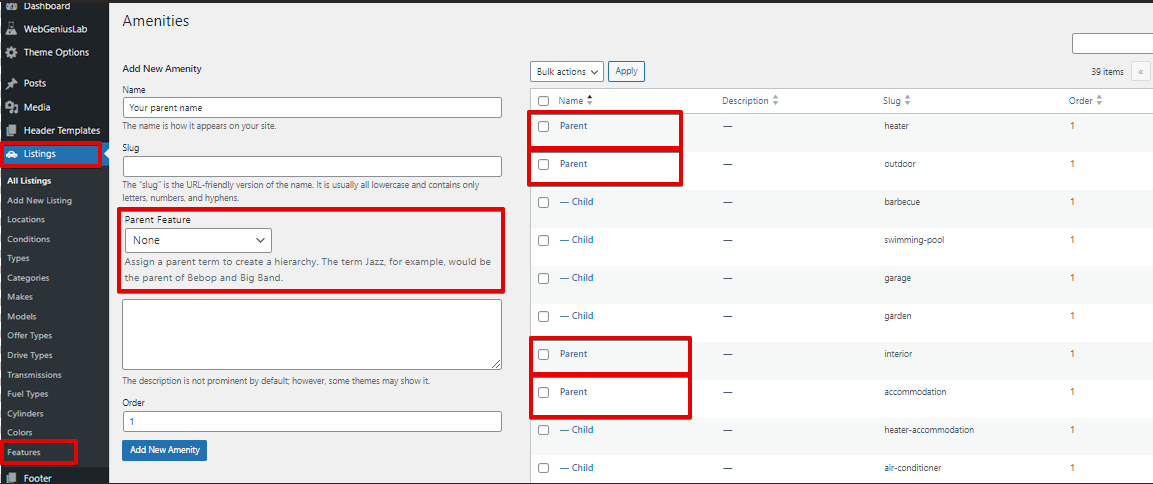1153x484 pixels.
Task: Sort table by Order column
Action: (x=1085, y=101)
